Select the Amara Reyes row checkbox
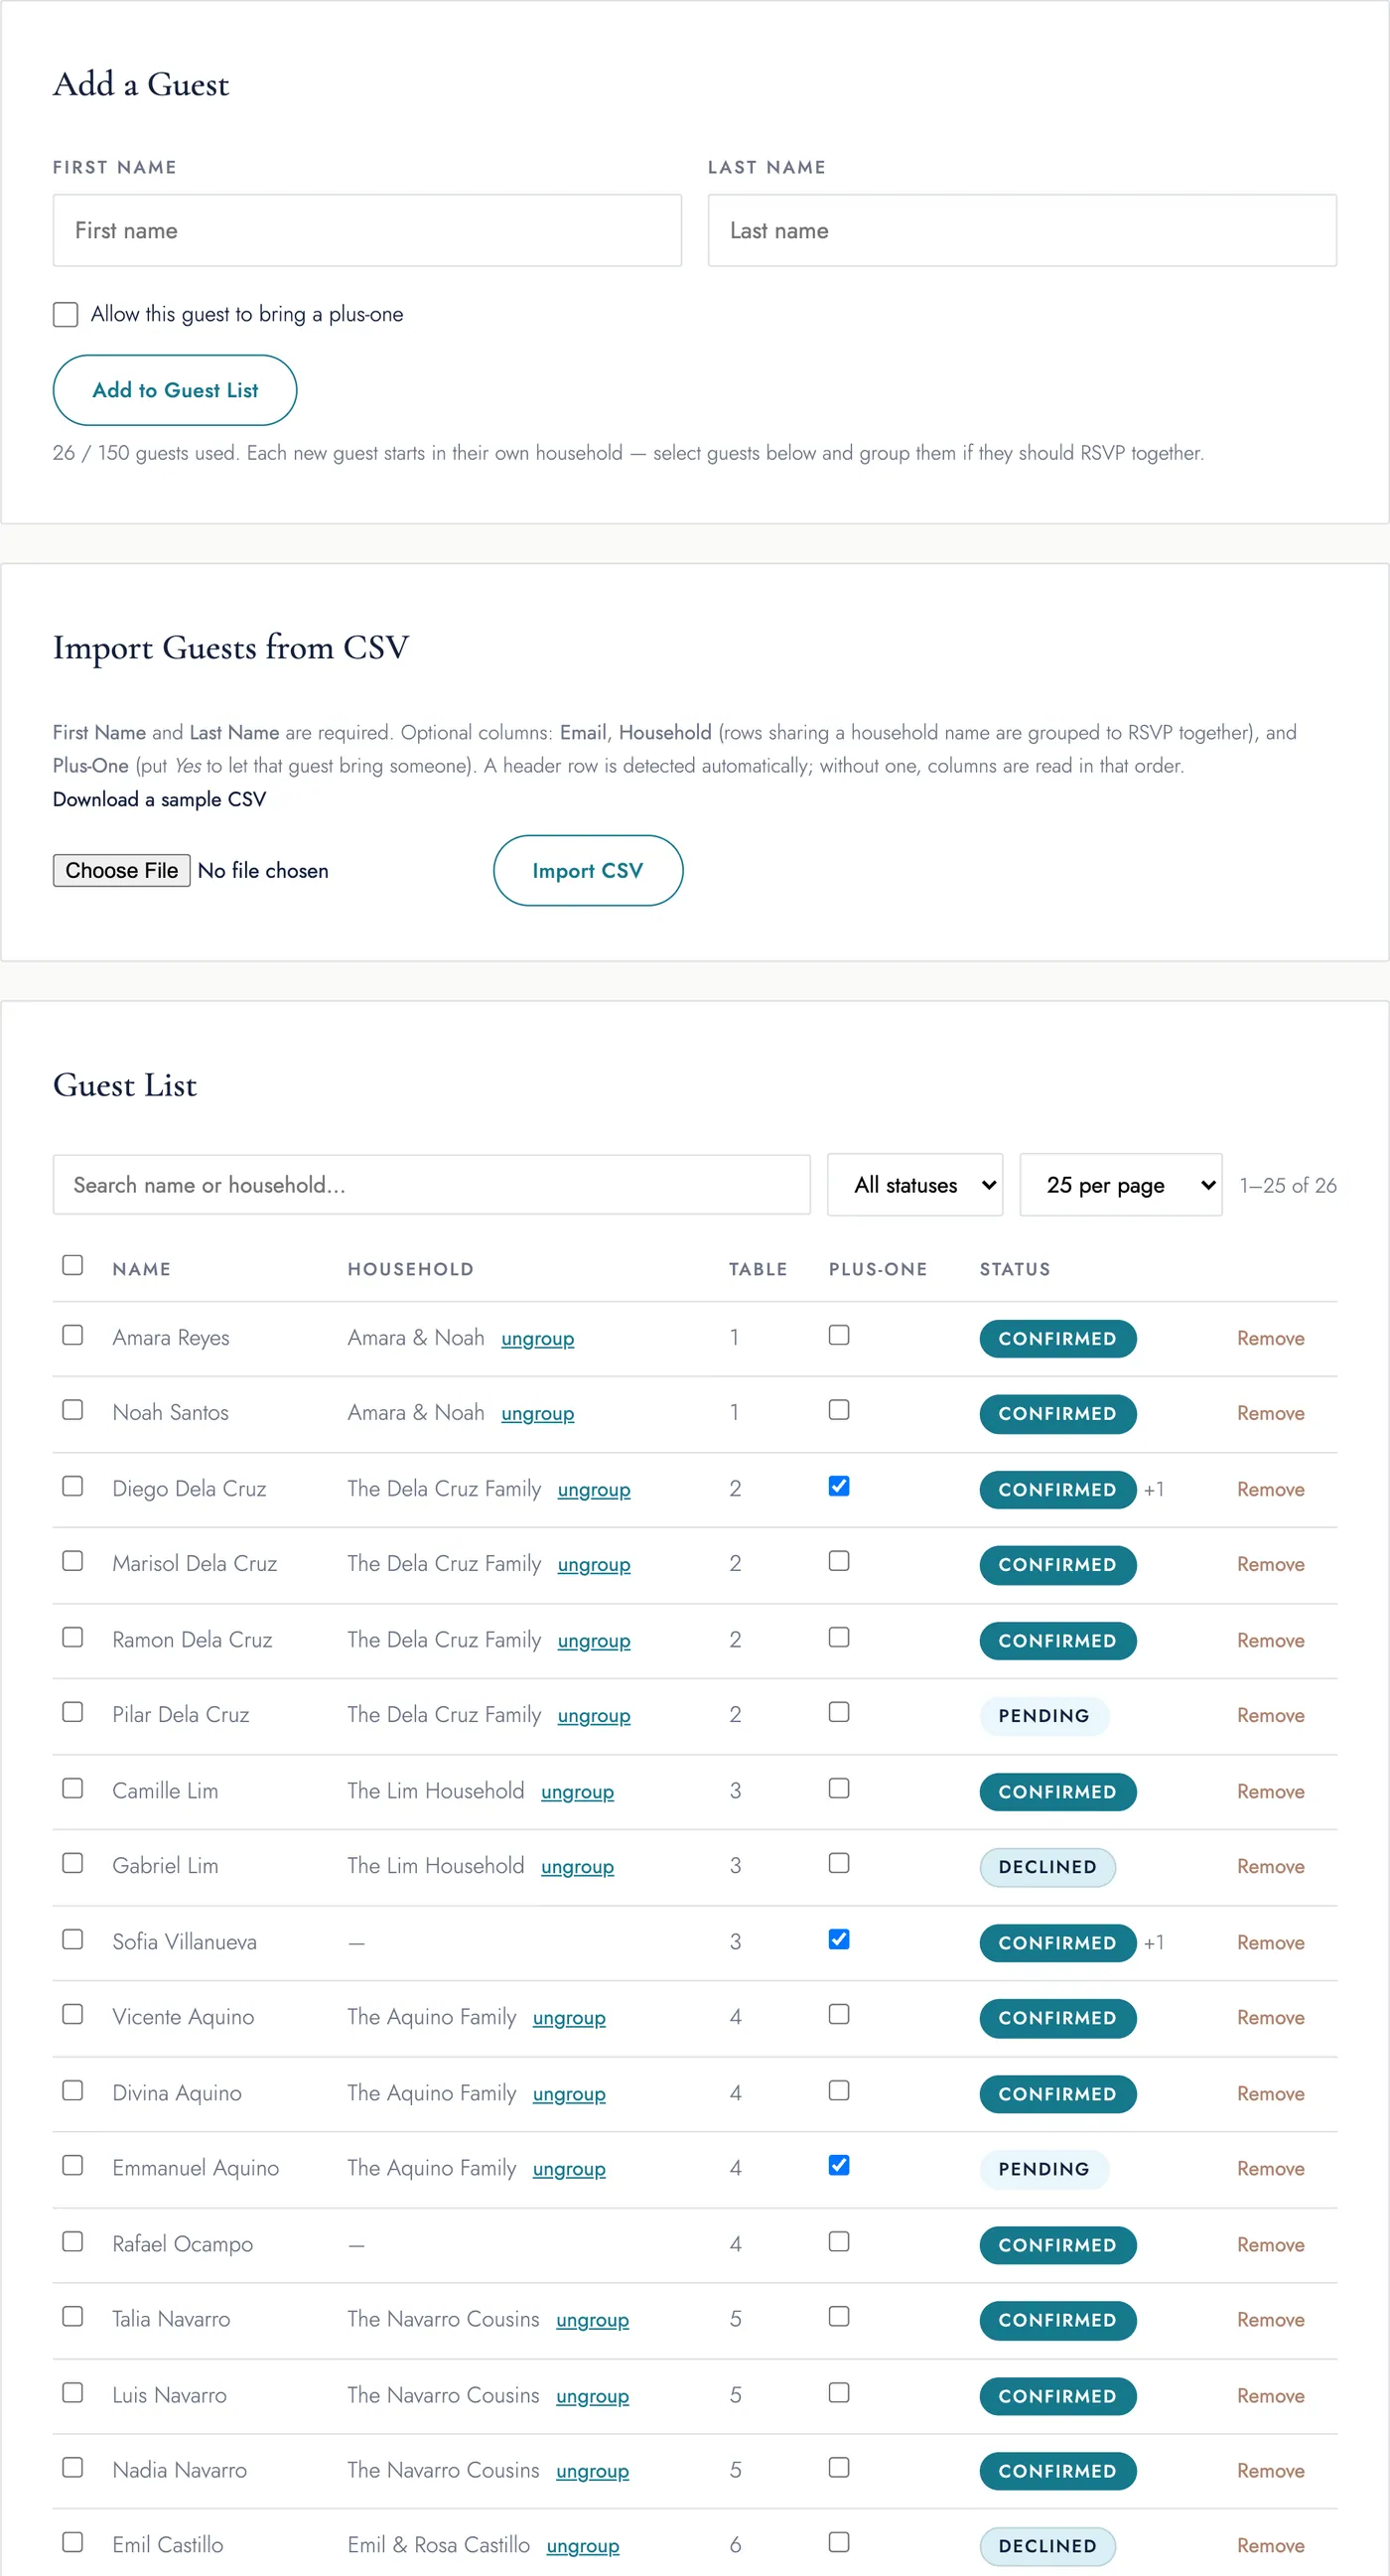Viewport: 1390px width, 2576px height. (73, 1335)
